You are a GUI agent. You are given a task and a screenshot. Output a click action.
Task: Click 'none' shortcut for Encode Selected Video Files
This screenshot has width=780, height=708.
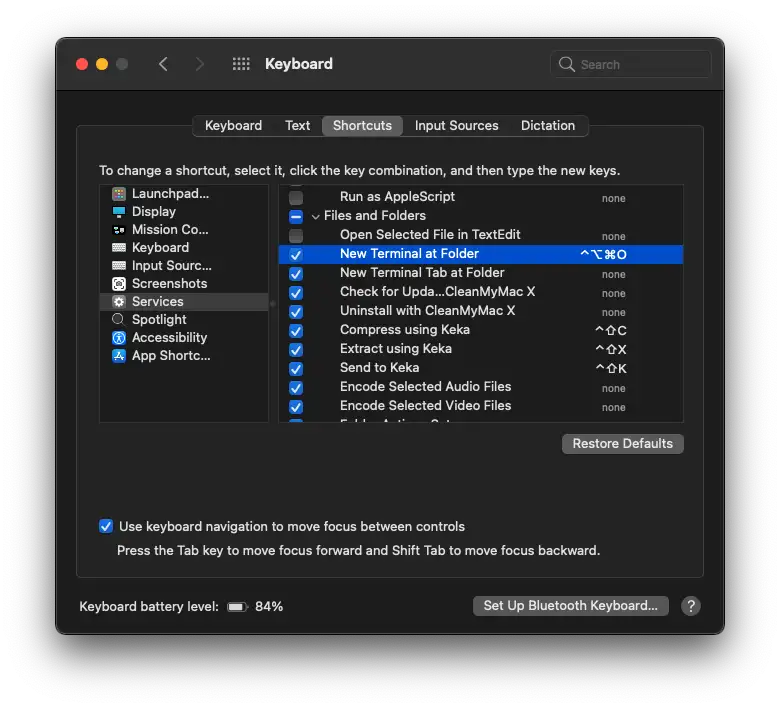pyautogui.click(x=613, y=407)
